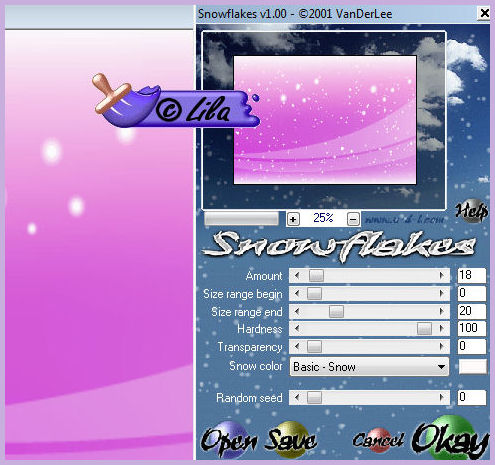Click the Hardness slider handle
Screen dimensions: 495x465
424,329
